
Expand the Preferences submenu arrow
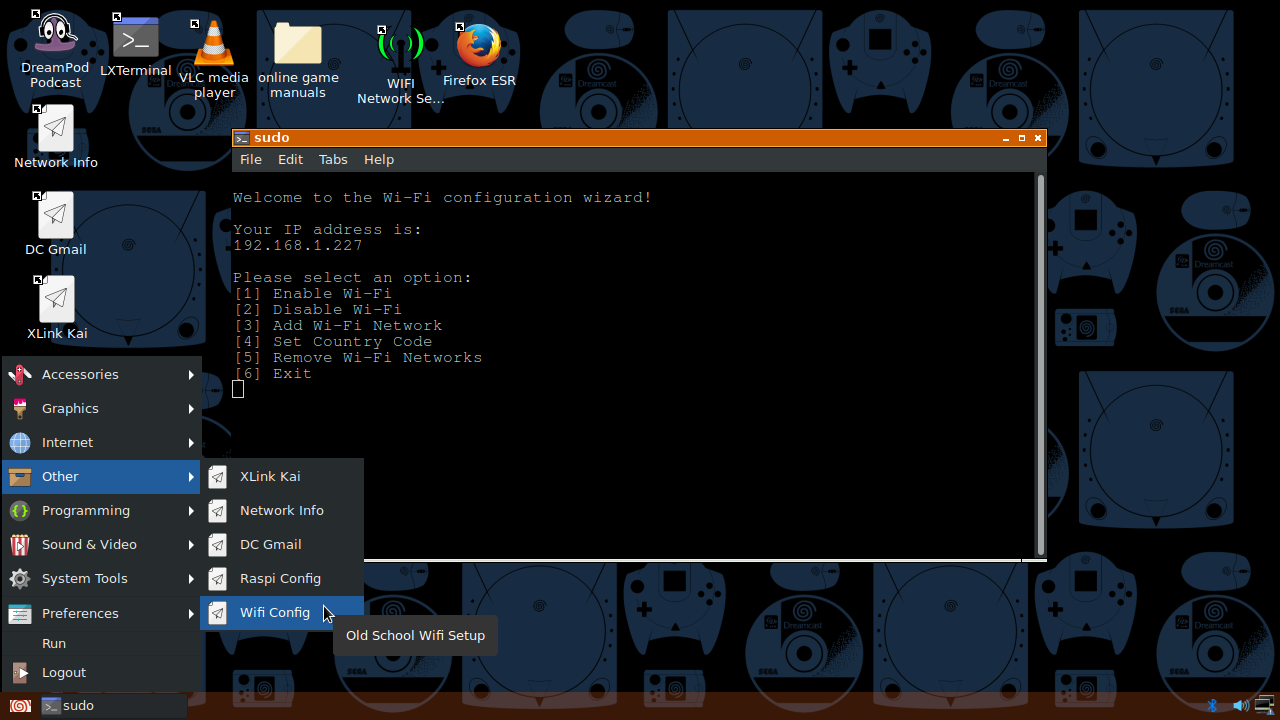click(191, 614)
